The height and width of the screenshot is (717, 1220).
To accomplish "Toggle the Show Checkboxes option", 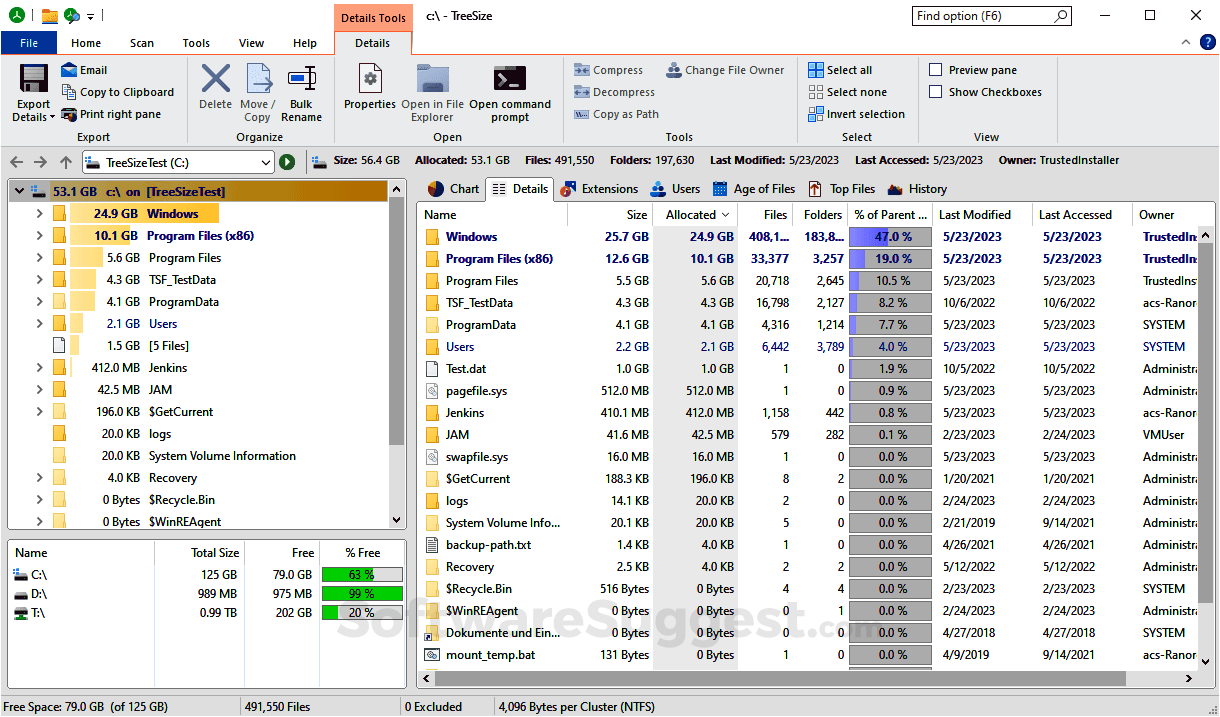I will point(936,92).
